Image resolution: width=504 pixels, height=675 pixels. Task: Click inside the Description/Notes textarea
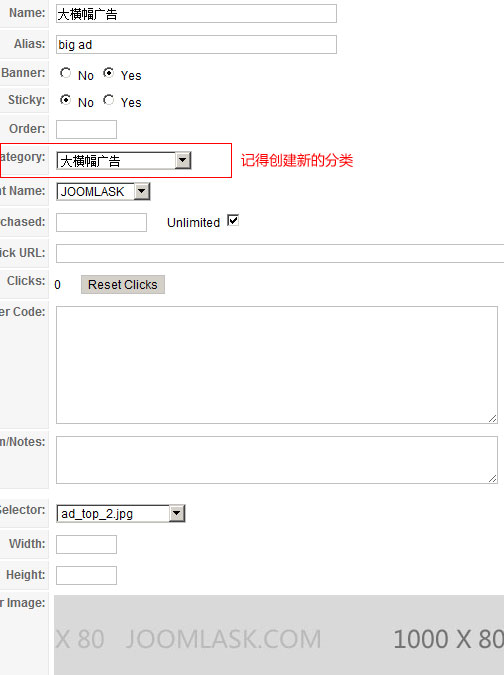[277, 460]
